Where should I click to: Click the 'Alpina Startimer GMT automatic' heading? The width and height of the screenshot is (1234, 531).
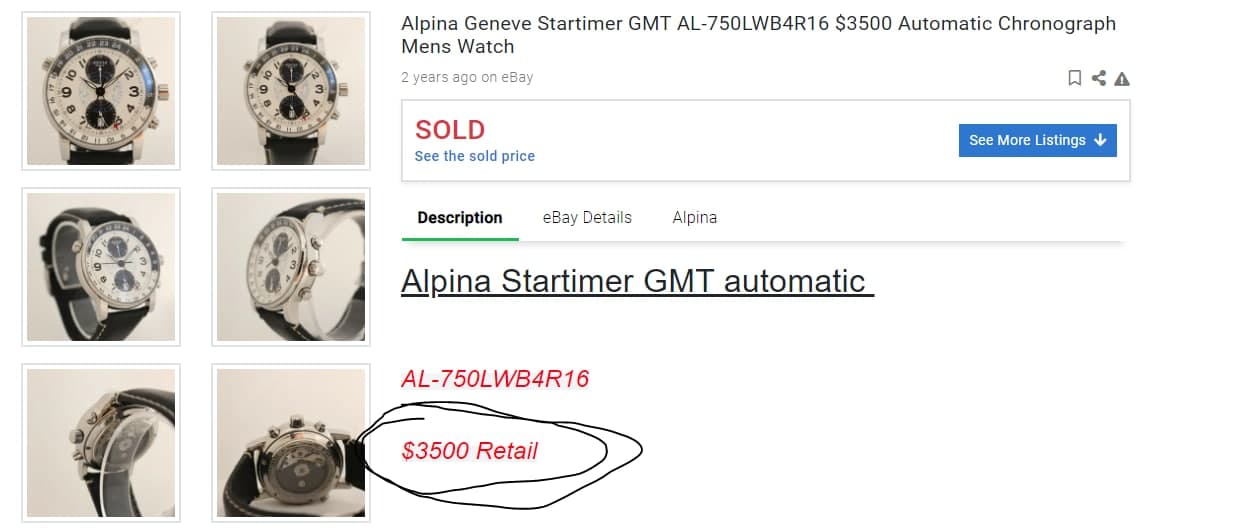(637, 281)
